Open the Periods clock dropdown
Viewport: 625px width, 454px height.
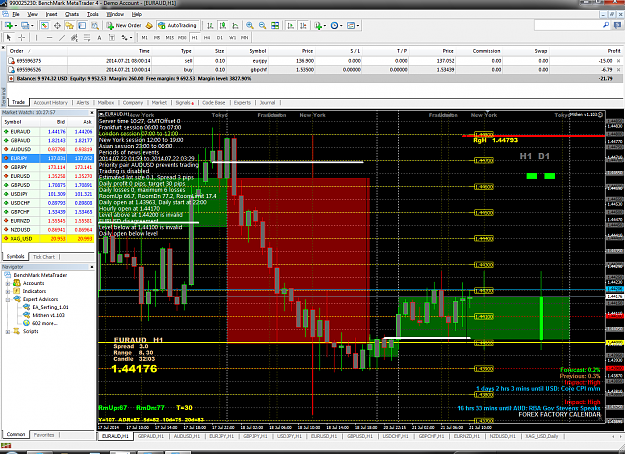(x=336, y=26)
